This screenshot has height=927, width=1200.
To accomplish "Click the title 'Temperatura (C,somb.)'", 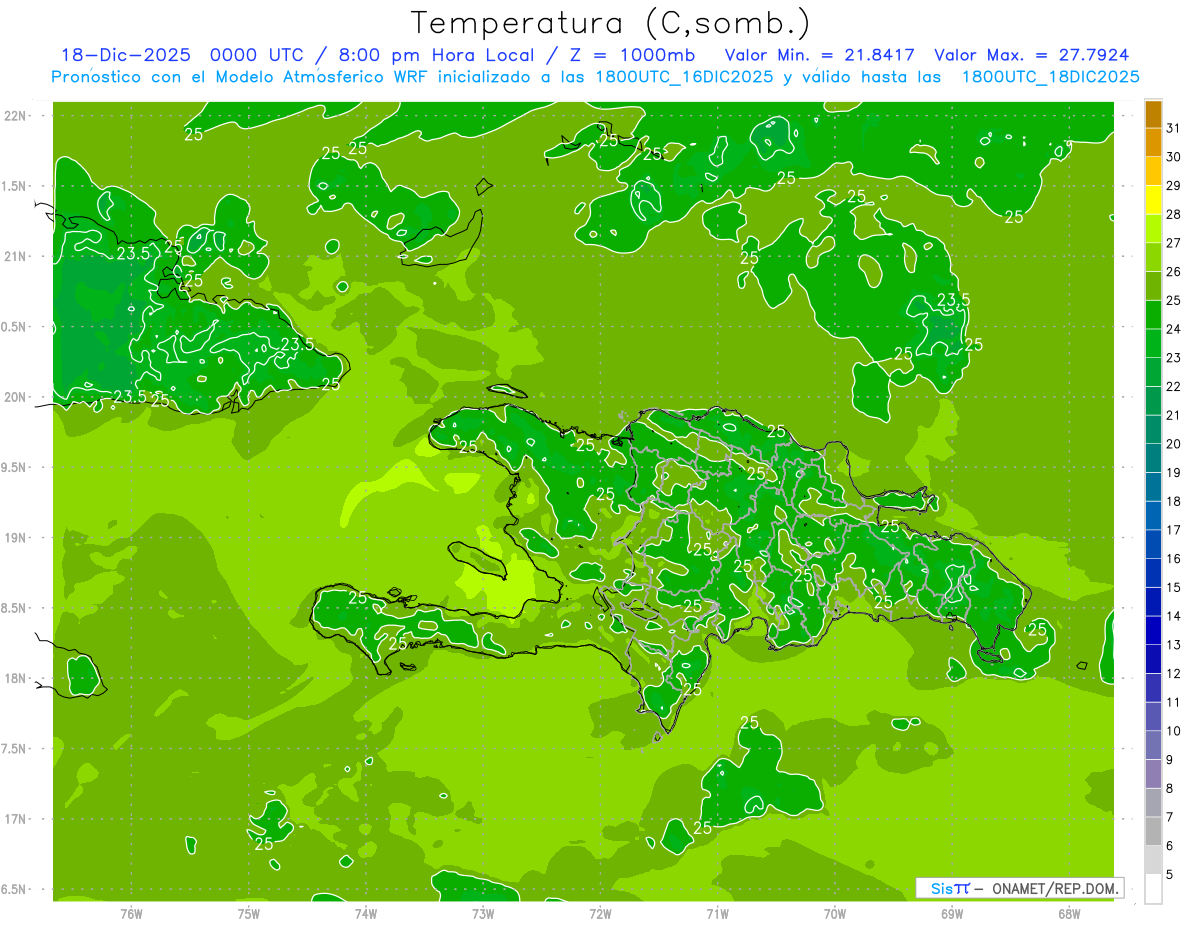I will [611, 23].
